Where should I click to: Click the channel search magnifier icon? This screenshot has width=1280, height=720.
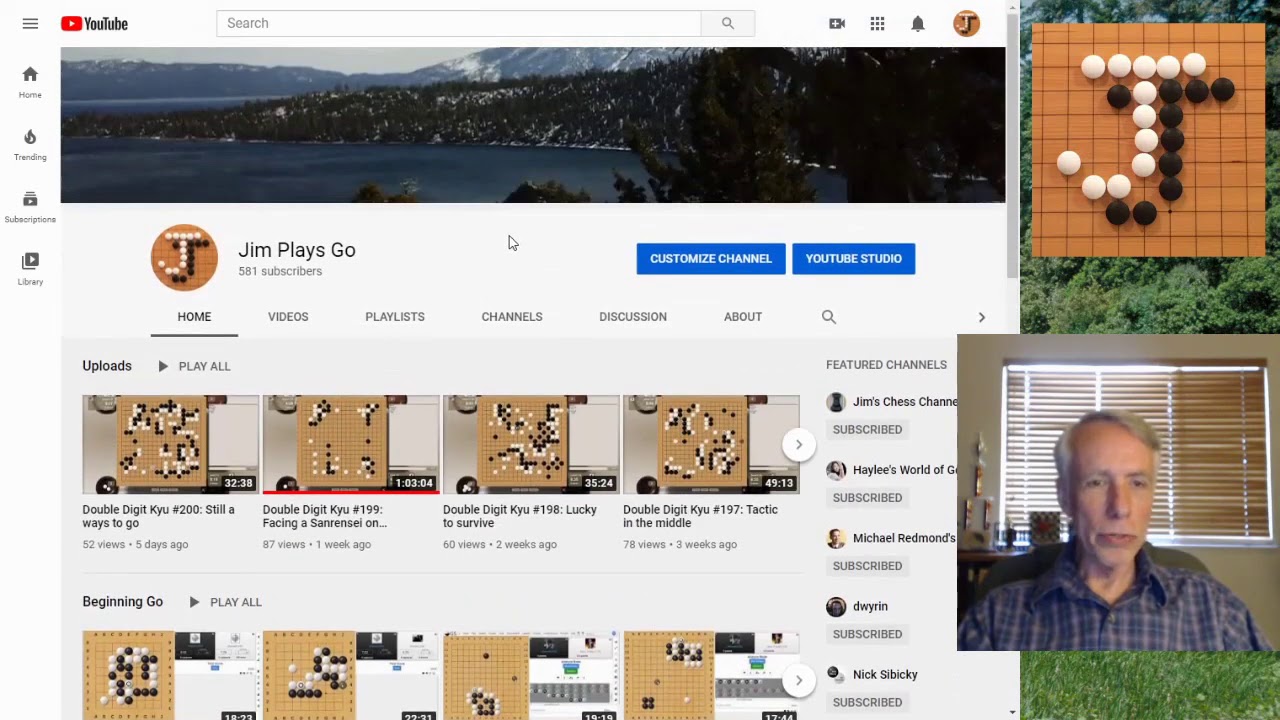coord(829,316)
